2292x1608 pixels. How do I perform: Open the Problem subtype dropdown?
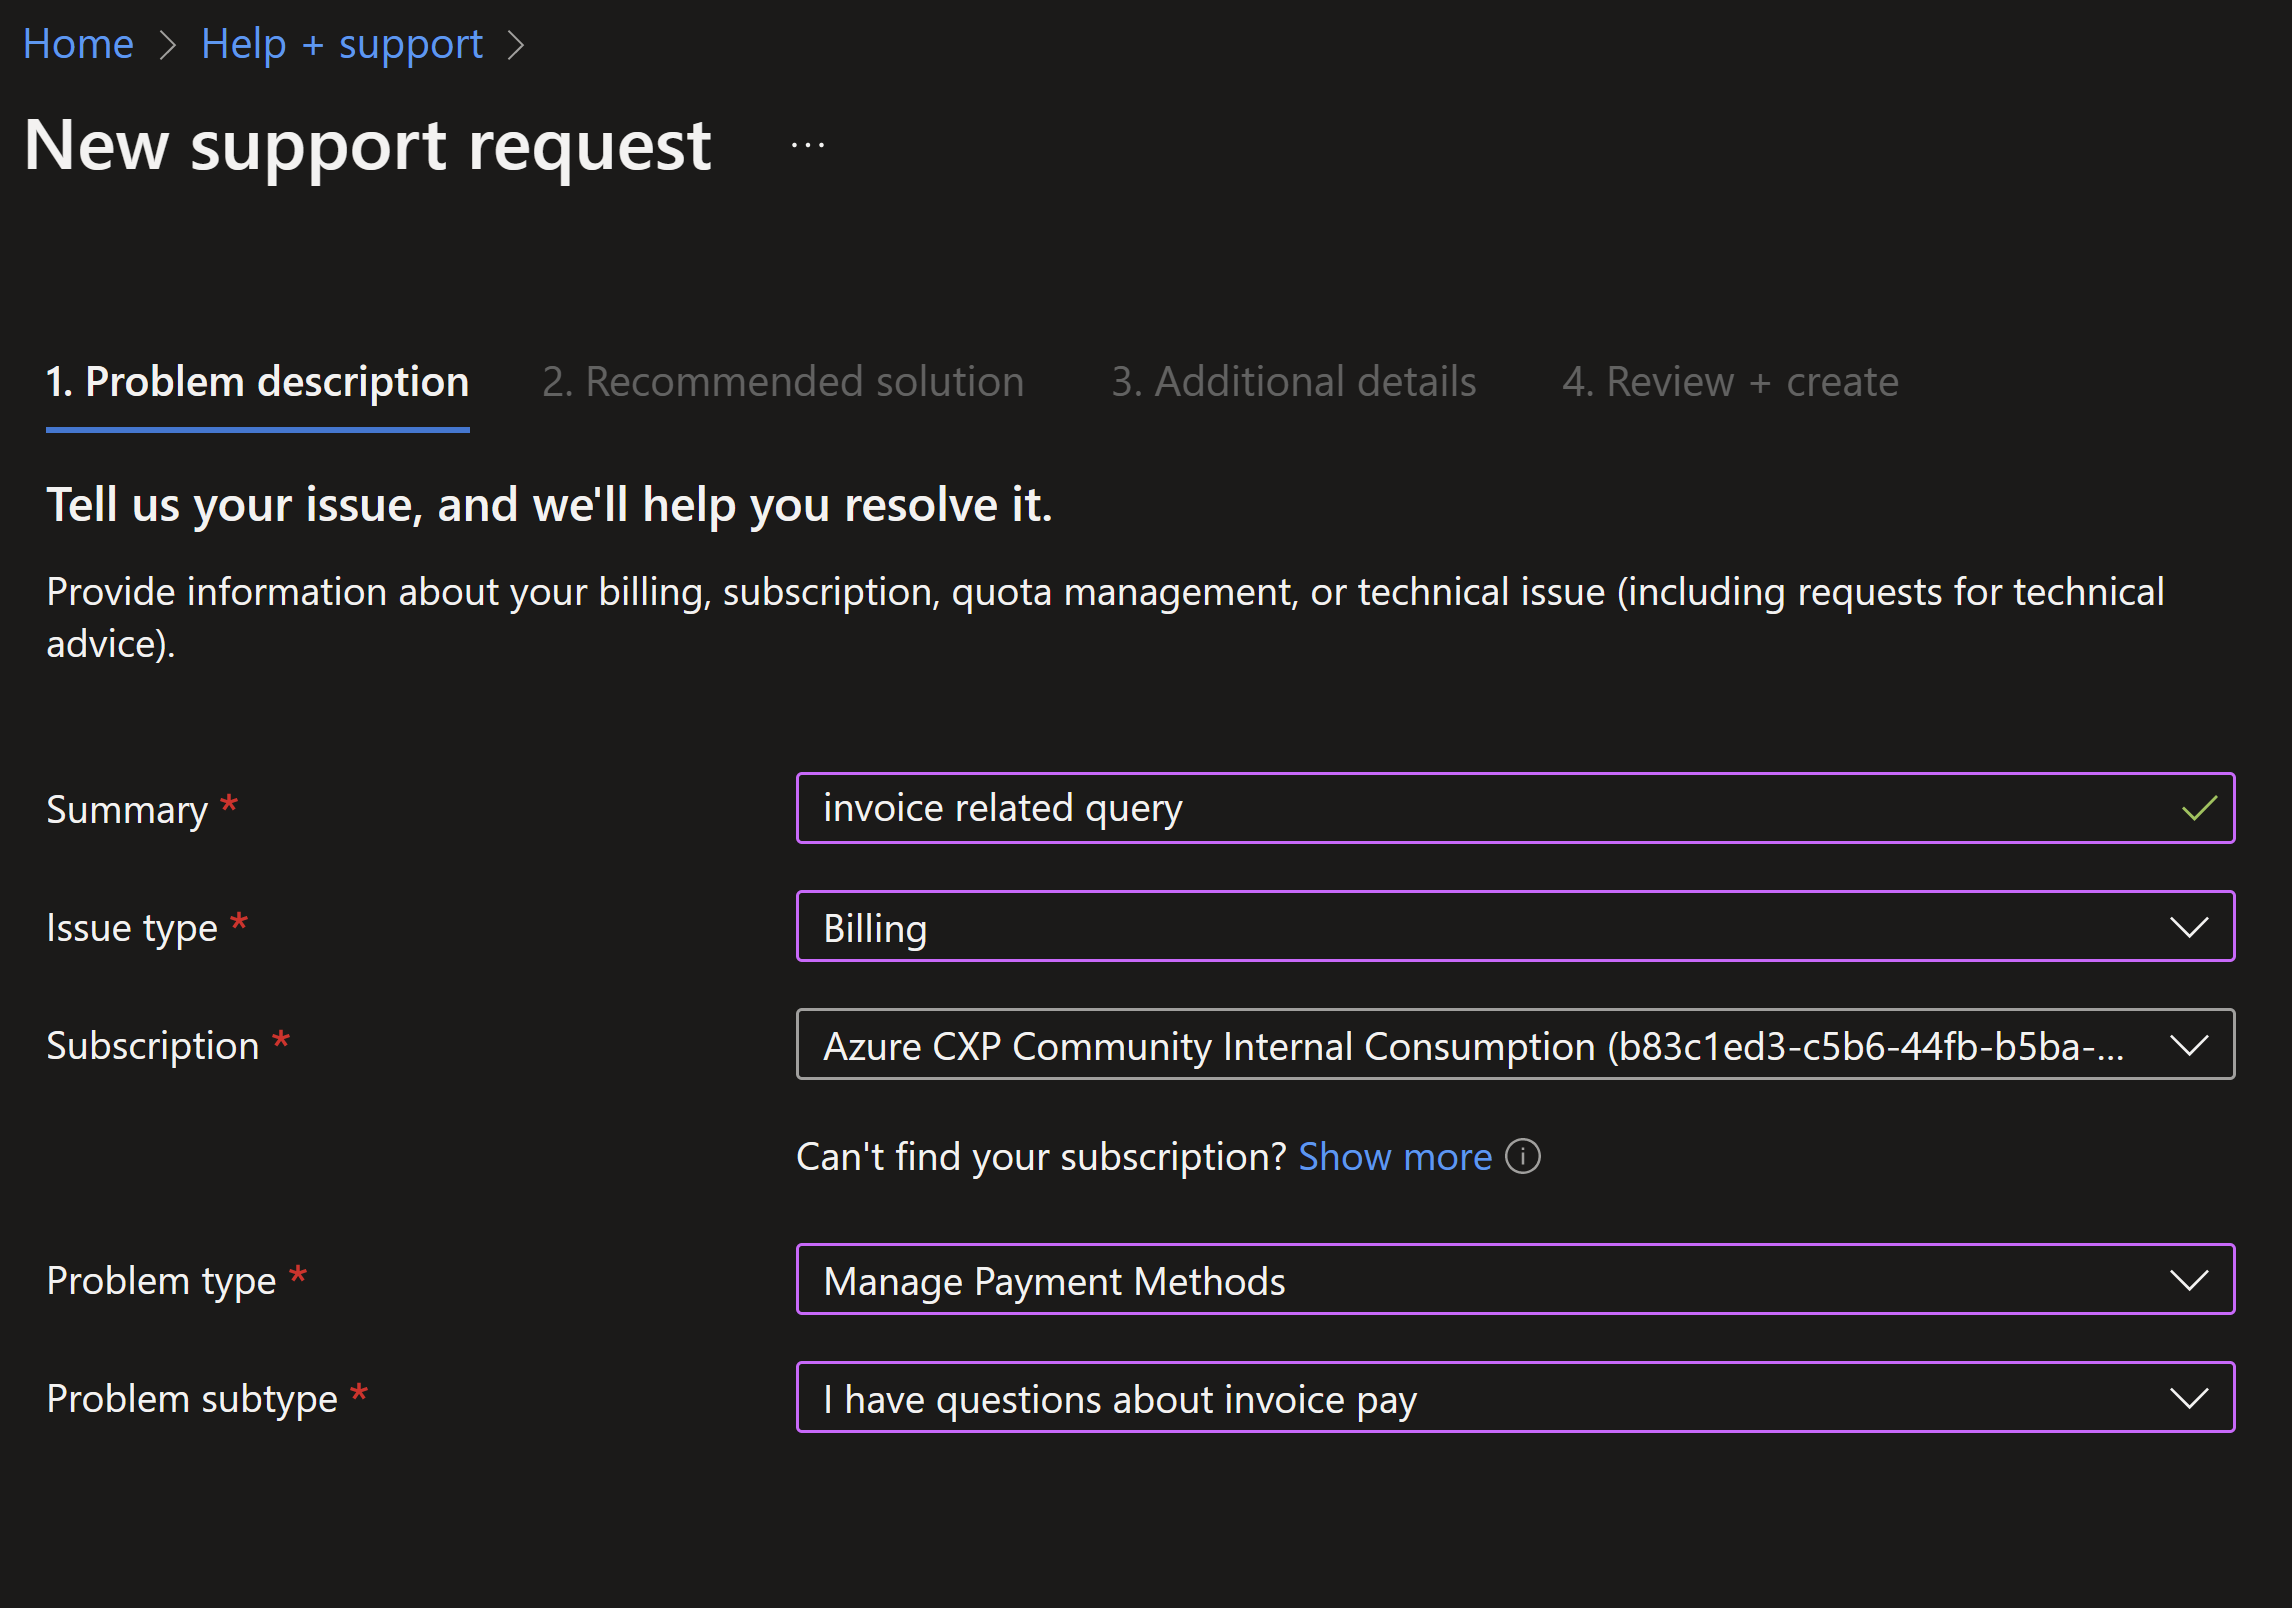(x=1500, y=1398)
